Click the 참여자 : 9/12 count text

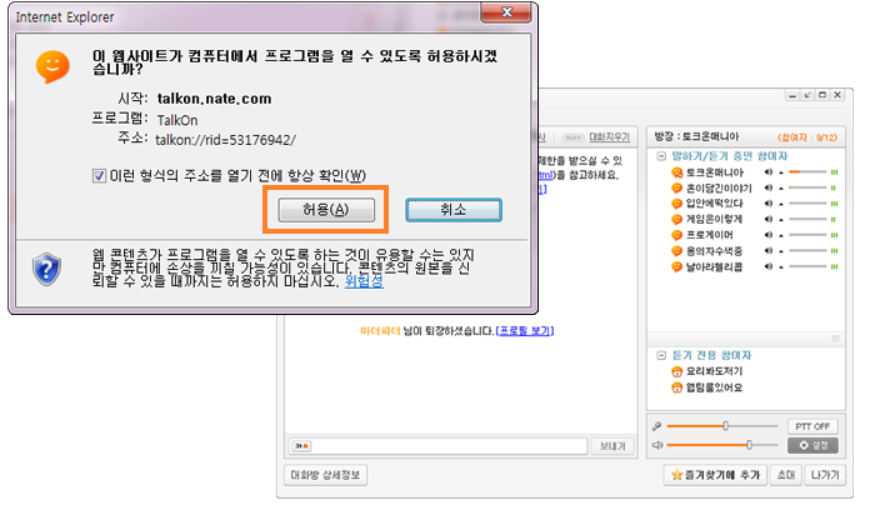807,138
